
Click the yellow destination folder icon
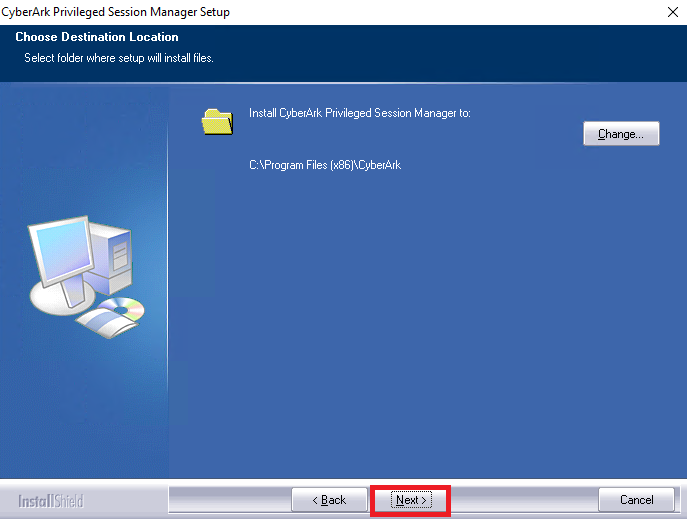pyautogui.click(x=217, y=122)
